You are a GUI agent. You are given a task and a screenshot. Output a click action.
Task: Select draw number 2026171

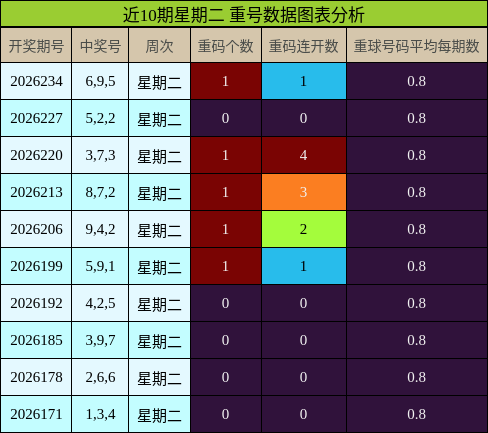click(36, 414)
